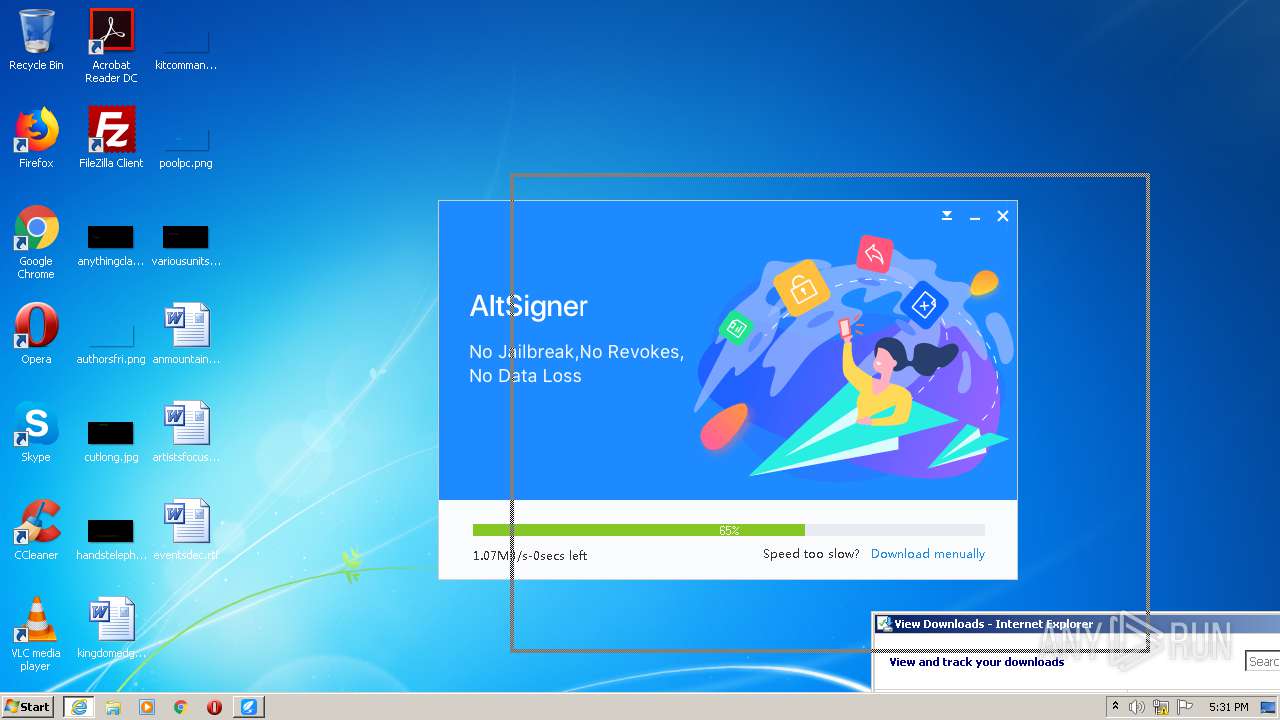The image size is (1280, 720).
Task: Open Windows Explorer folder in taskbar
Action: (x=113, y=707)
